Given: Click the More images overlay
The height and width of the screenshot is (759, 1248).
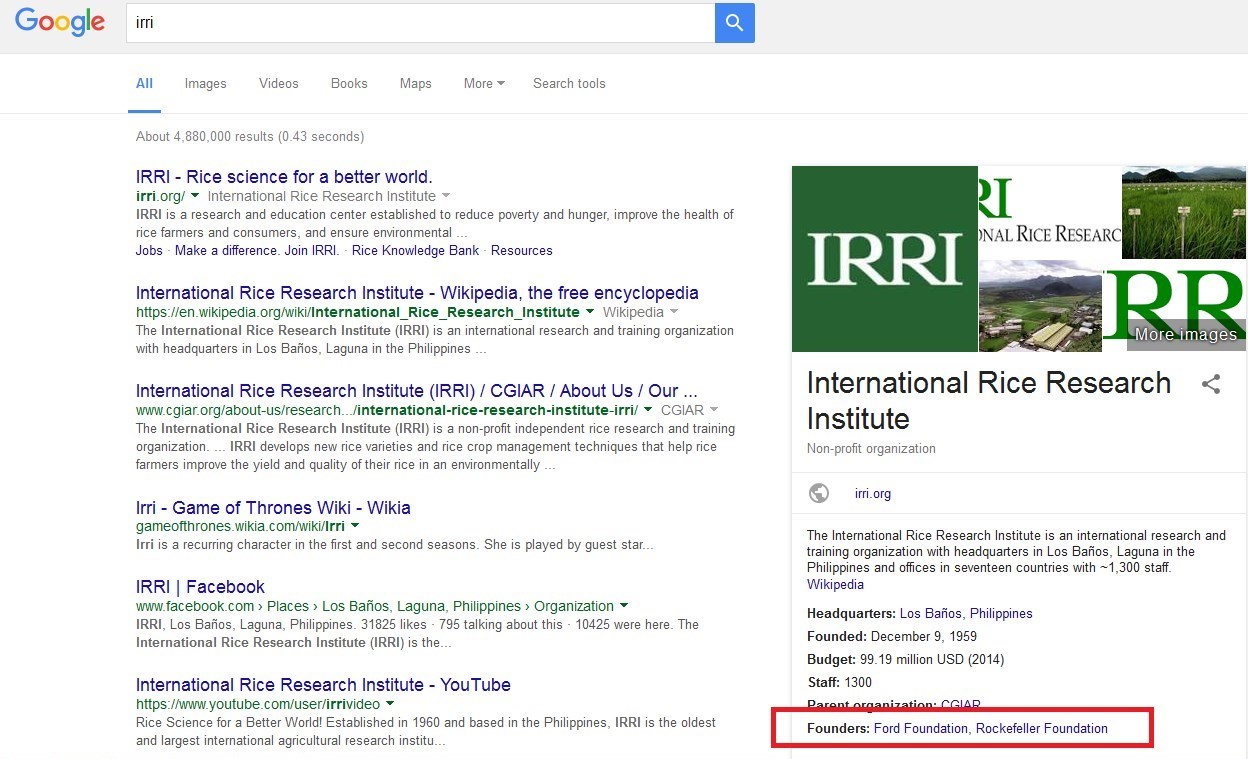Looking at the screenshot, I should (1185, 334).
